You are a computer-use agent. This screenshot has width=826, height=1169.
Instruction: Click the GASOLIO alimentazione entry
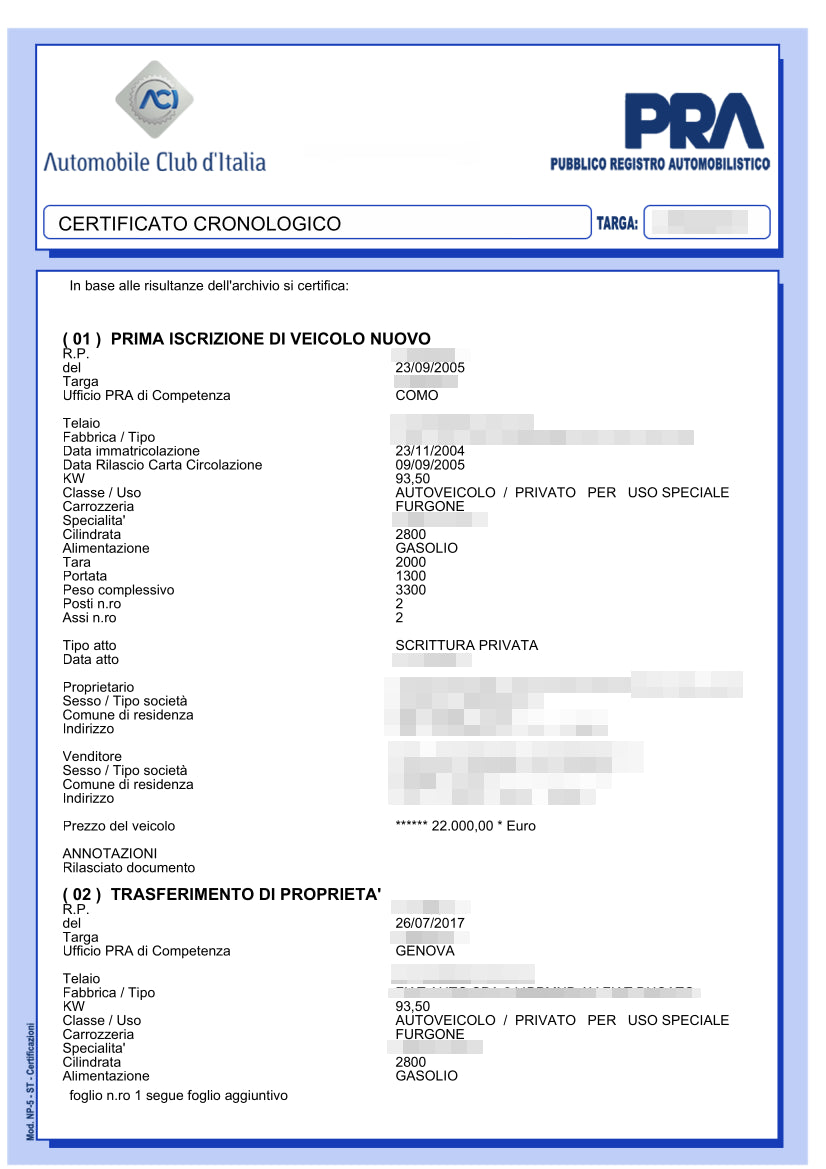426,548
